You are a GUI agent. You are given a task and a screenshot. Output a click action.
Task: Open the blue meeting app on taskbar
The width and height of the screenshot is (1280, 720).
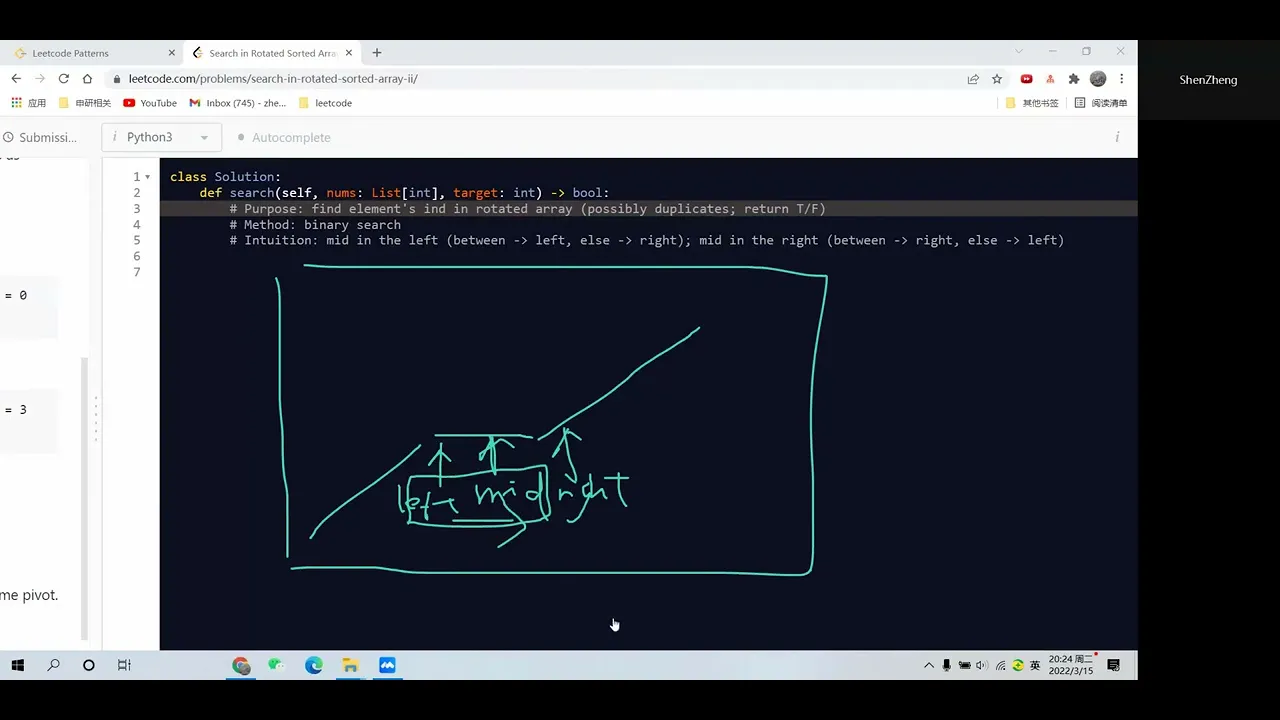pos(387,665)
